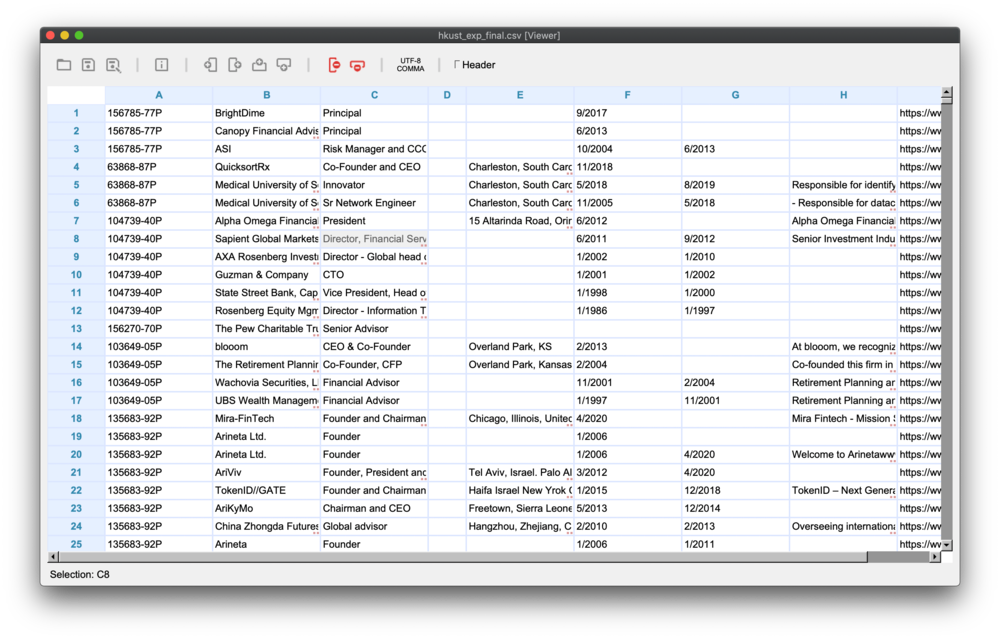Click the save-with-magnifier toolbar icon

coord(113,64)
